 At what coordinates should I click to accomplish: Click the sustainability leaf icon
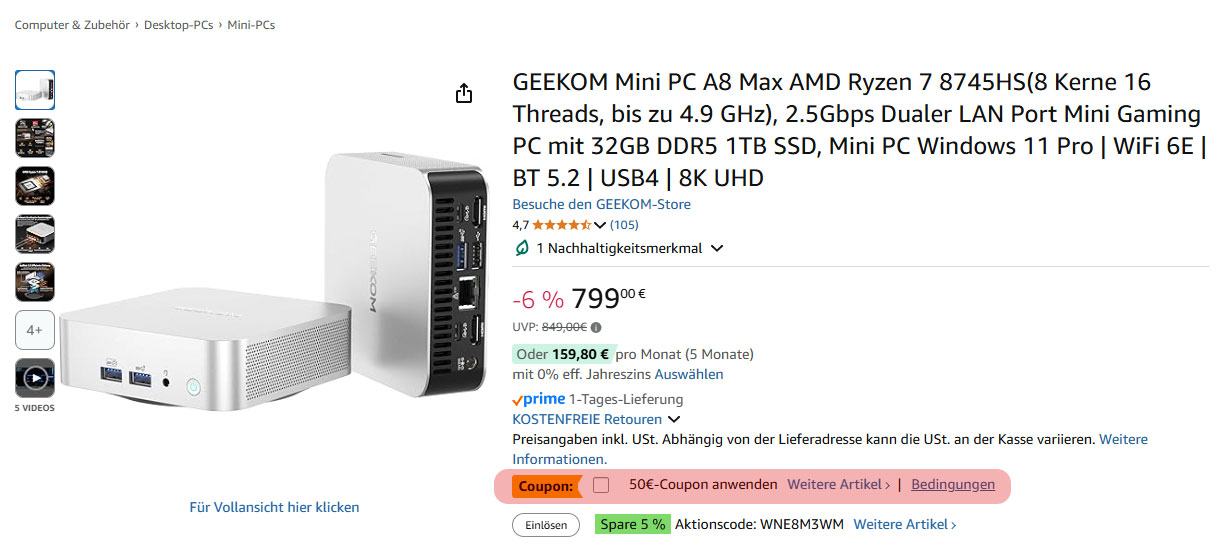(x=521, y=248)
